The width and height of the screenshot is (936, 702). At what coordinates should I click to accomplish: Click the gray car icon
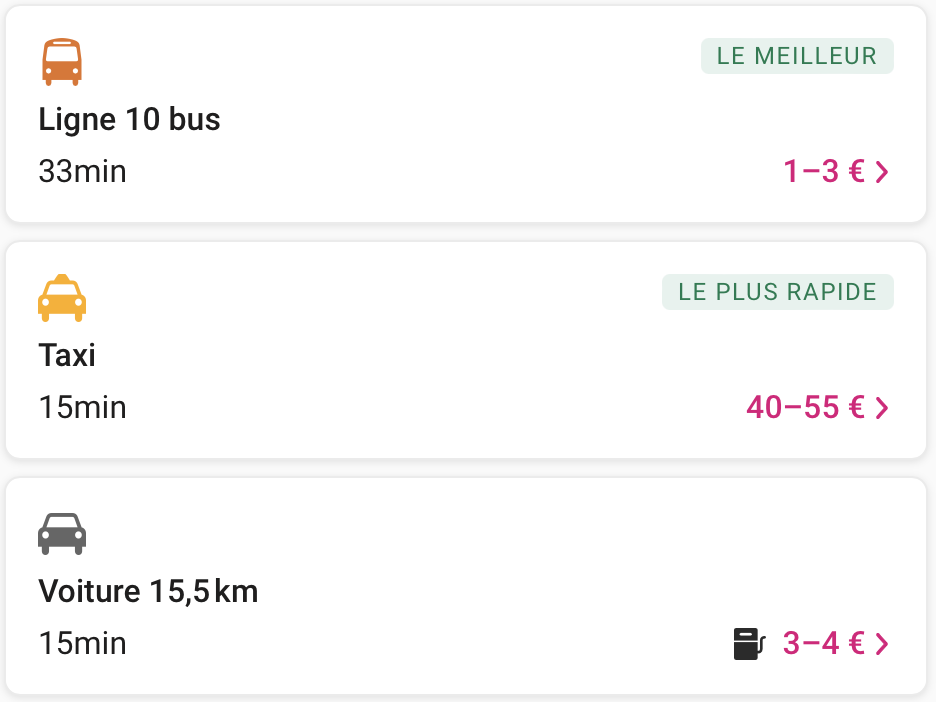click(61, 534)
